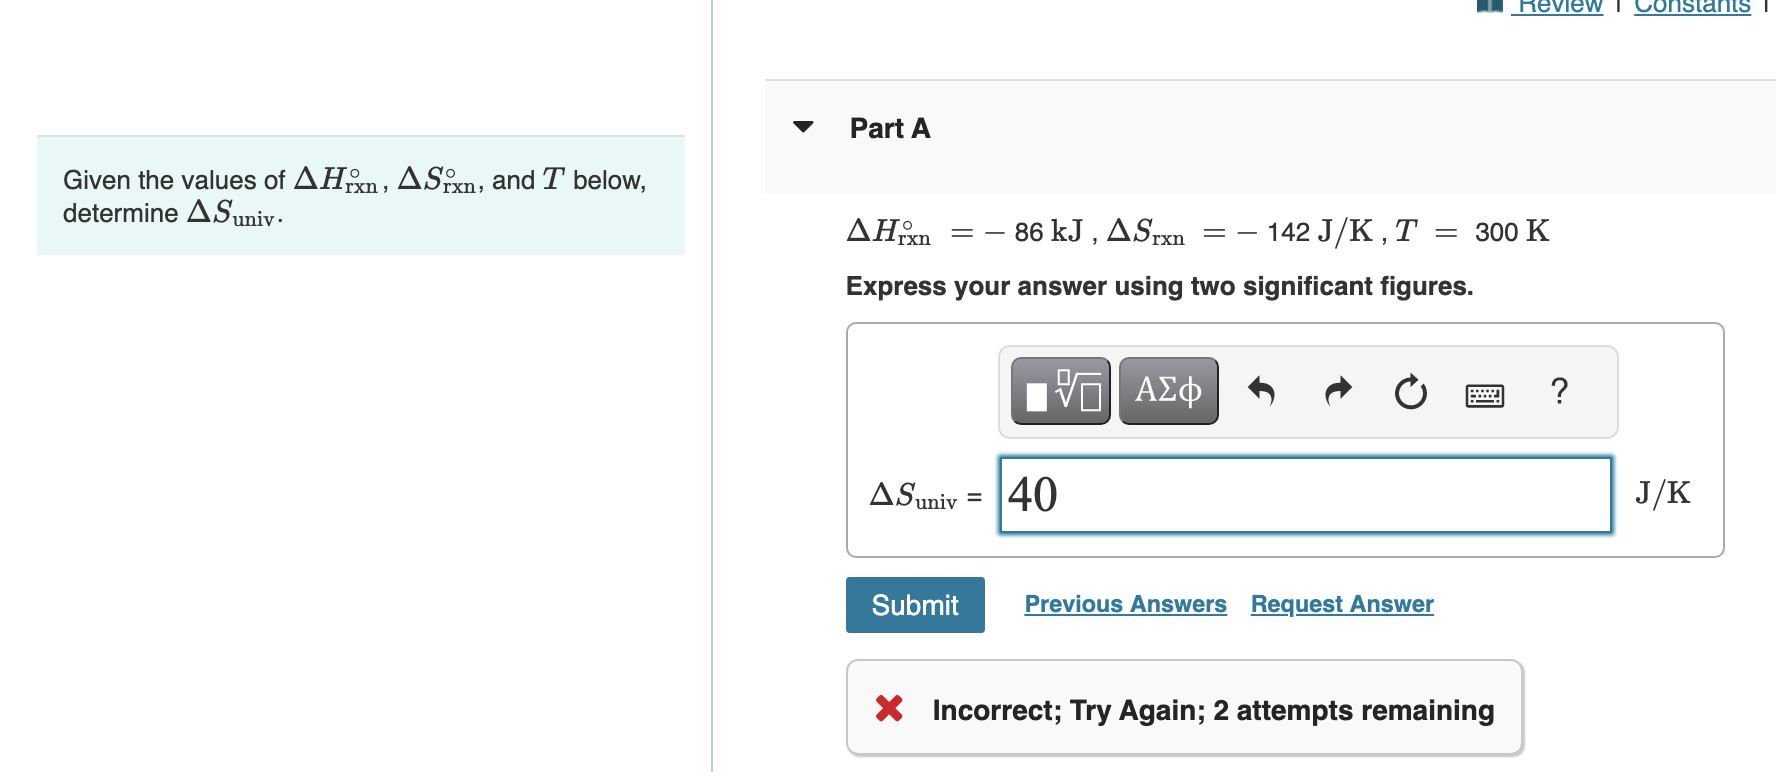Open the Greek symbols ΑΣφ palette
This screenshot has height=772, width=1776.
(1167, 391)
